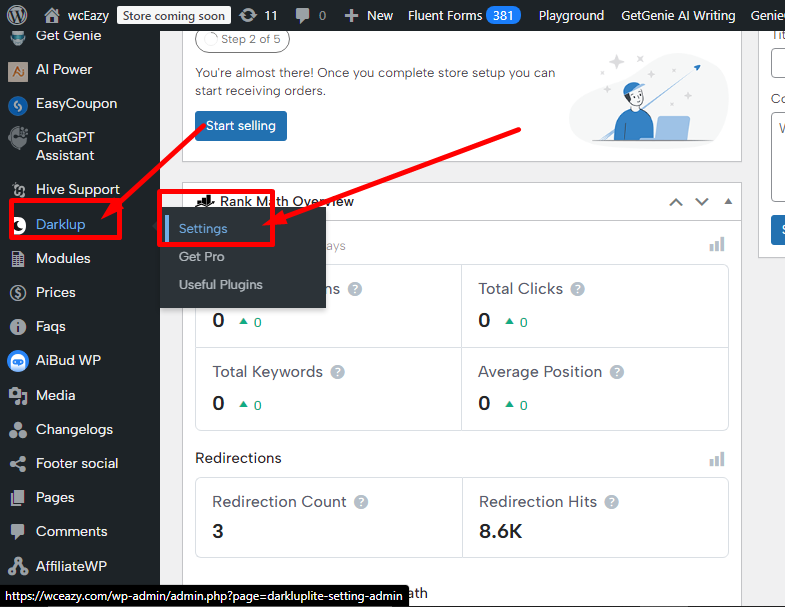The width and height of the screenshot is (785, 607).
Task: Click the Pages sidebar icon
Action: [18, 498]
